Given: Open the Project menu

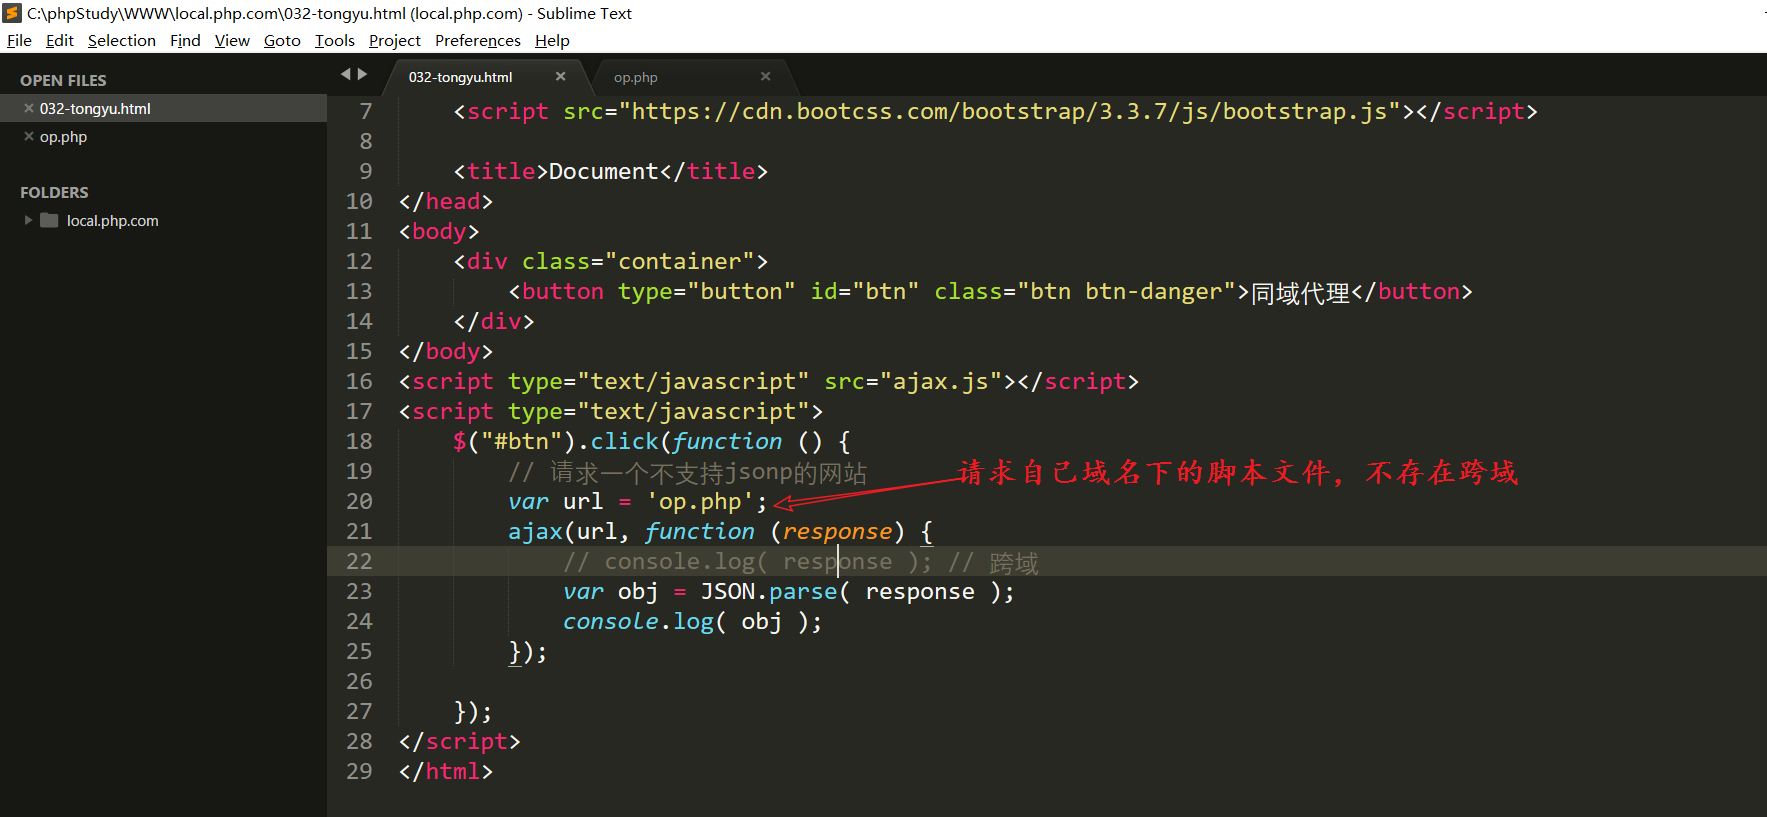Looking at the screenshot, I should [394, 41].
